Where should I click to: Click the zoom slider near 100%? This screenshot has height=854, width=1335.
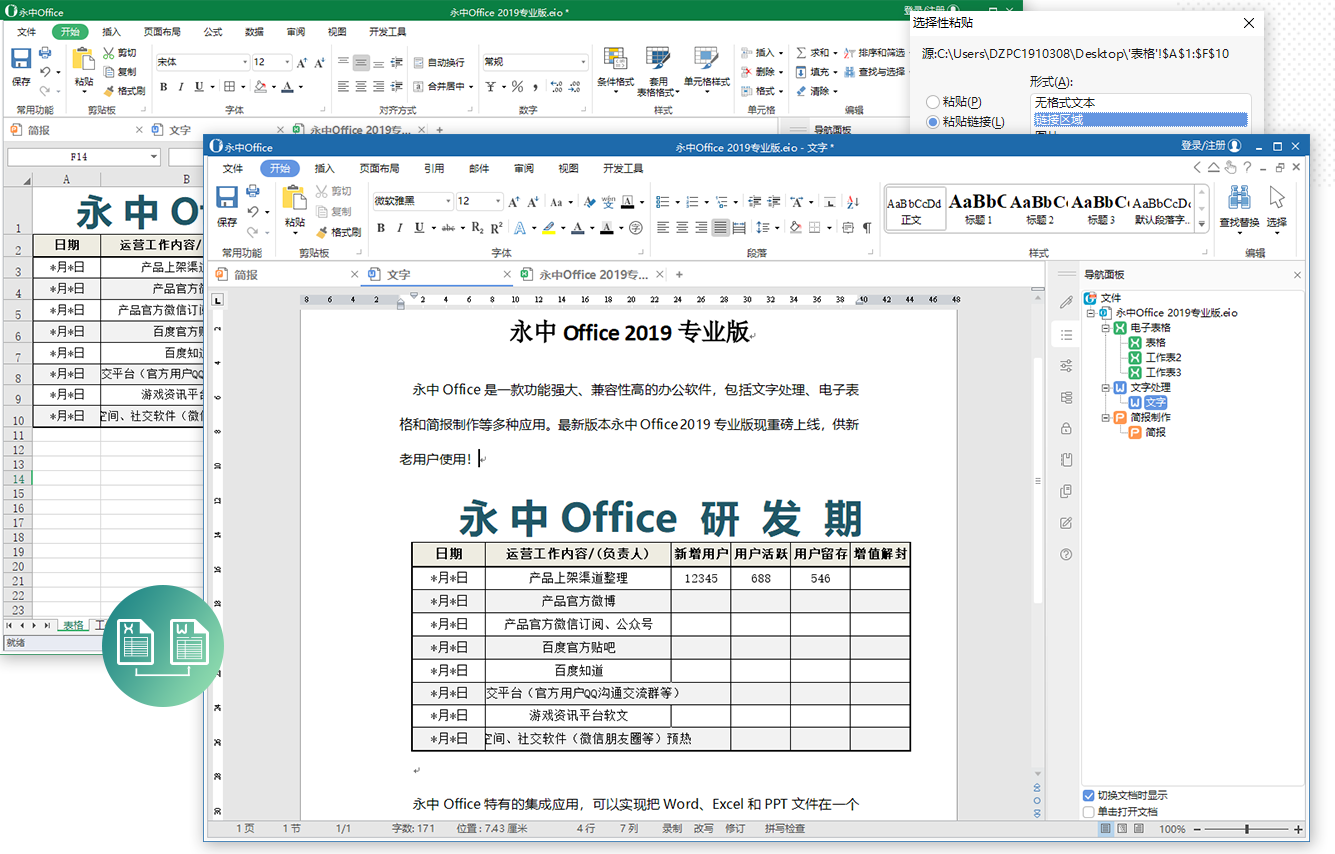pyautogui.click(x=1246, y=829)
